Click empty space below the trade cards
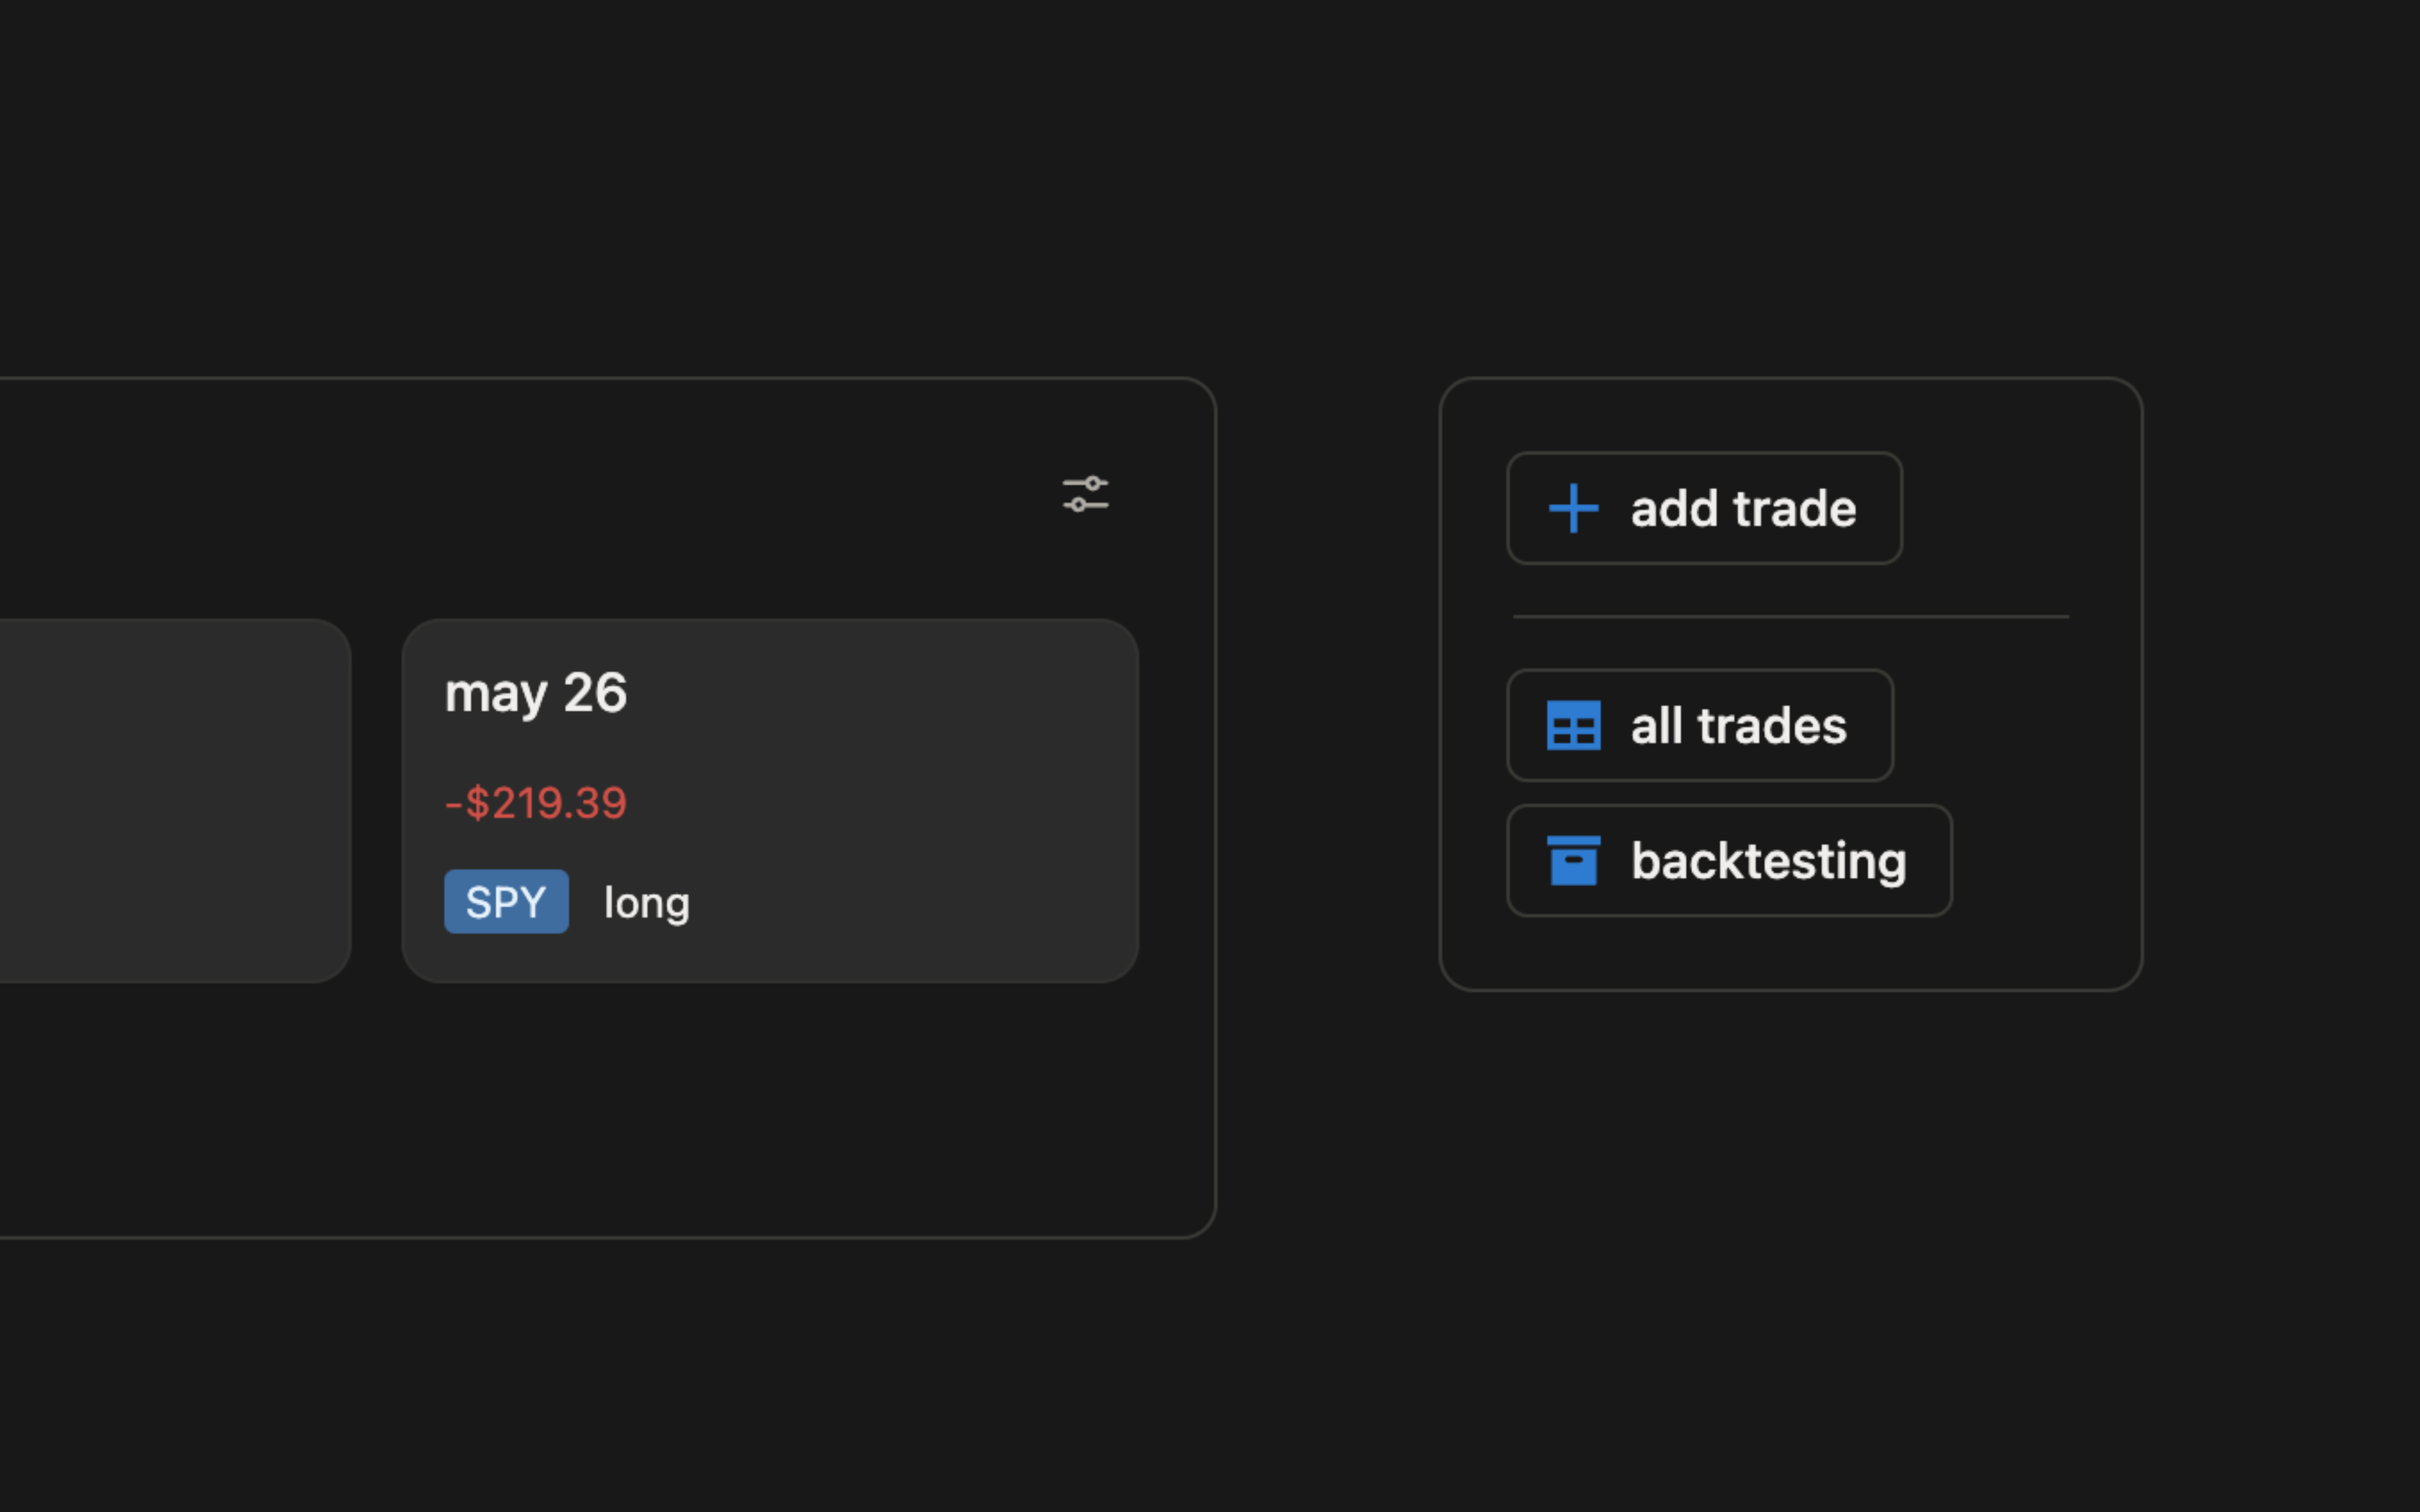 point(600,1110)
